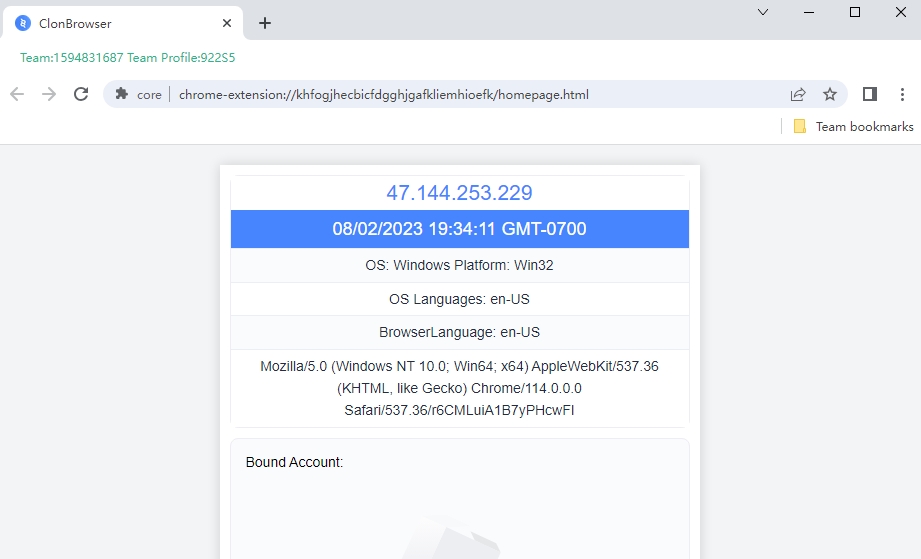The height and width of the screenshot is (559, 921).
Task: Close the ClonBrowser tab
Action: coord(227,23)
